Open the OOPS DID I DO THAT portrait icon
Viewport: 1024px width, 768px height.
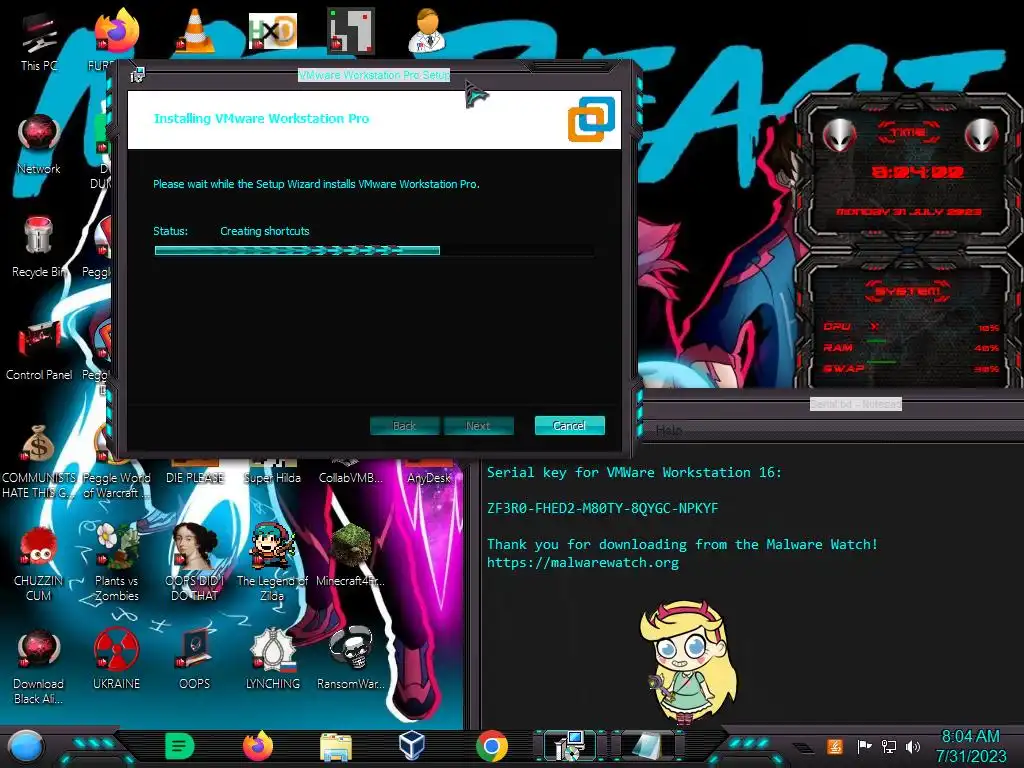point(195,563)
